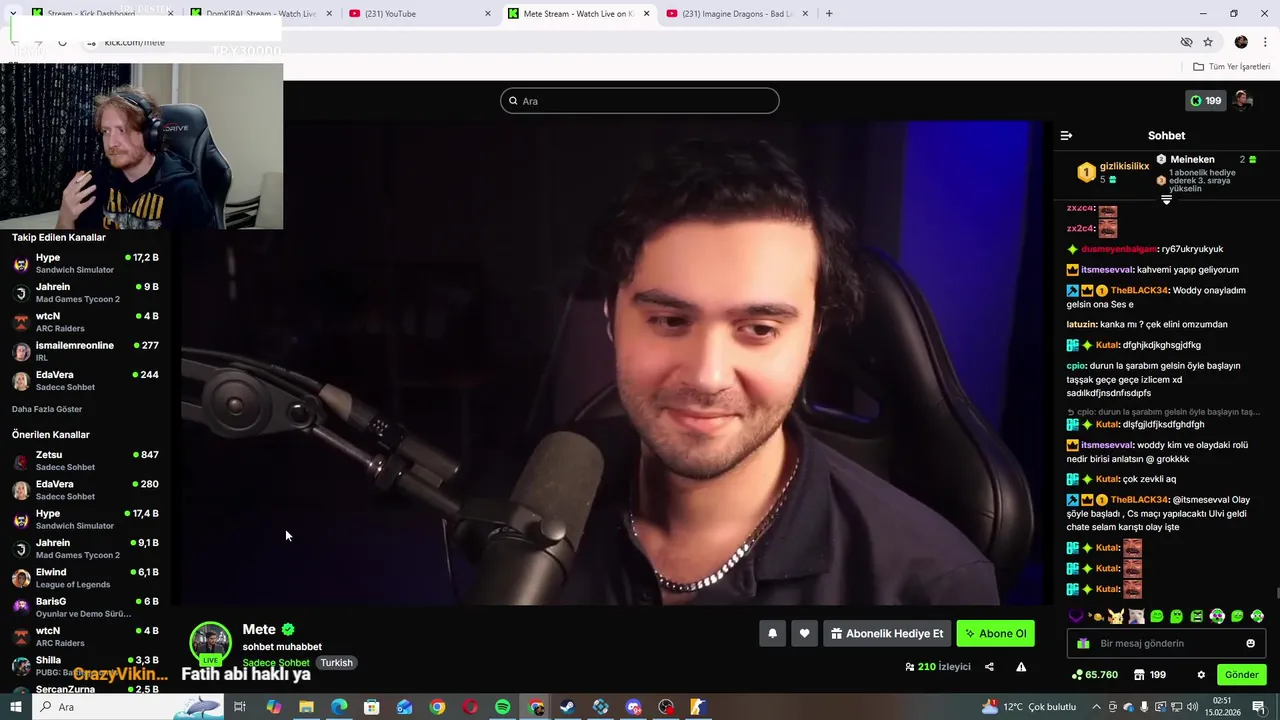Click Mete's channel avatar with LIVE badge
This screenshot has width=1280, height=720.
[211, 644]
